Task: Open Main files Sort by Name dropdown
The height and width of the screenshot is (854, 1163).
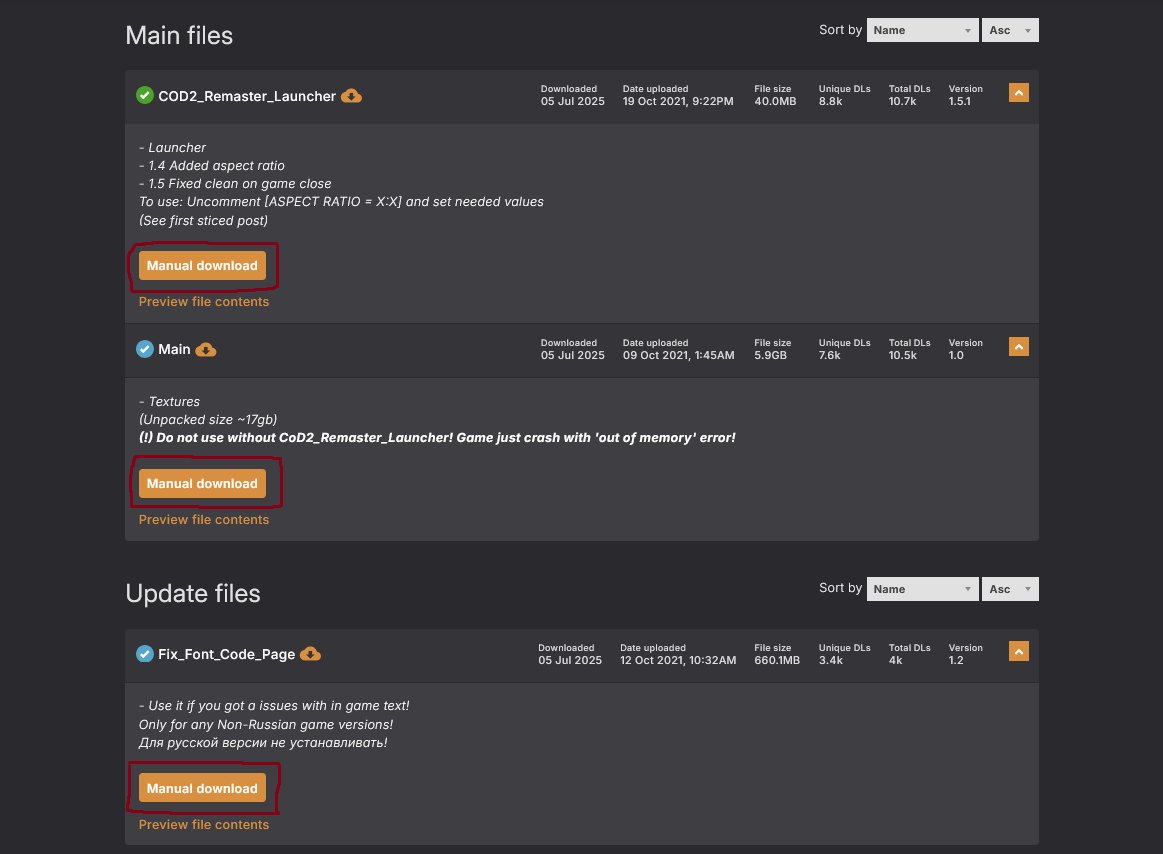Action: tap(922, 30)
